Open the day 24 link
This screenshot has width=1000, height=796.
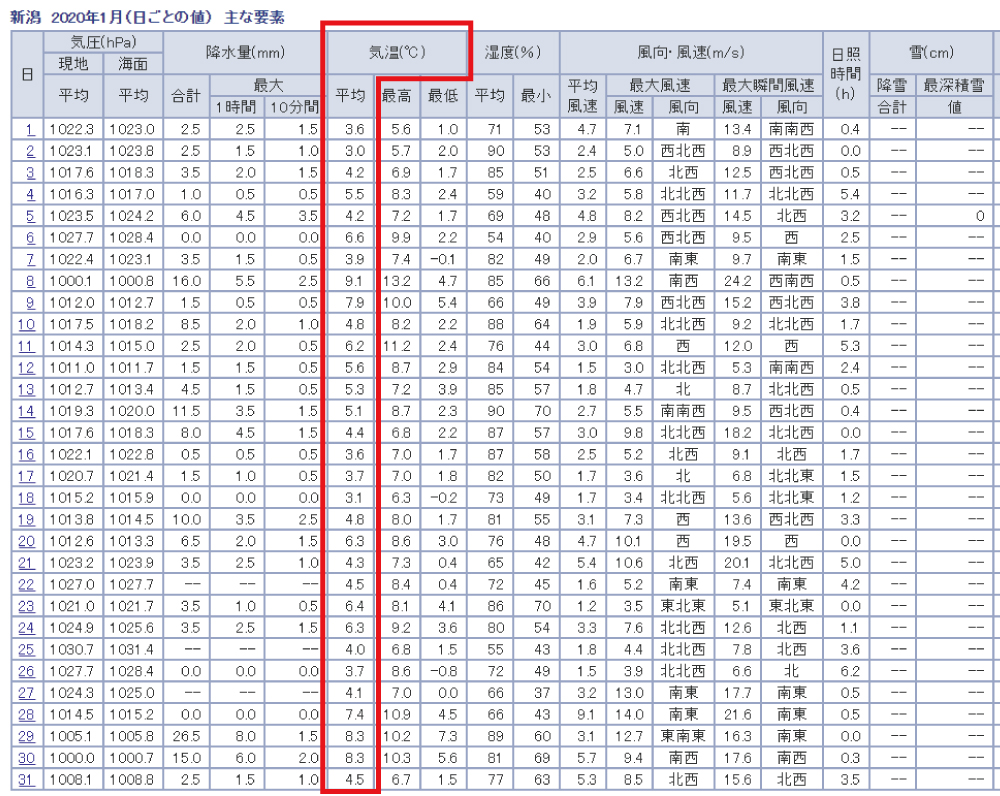27,628
